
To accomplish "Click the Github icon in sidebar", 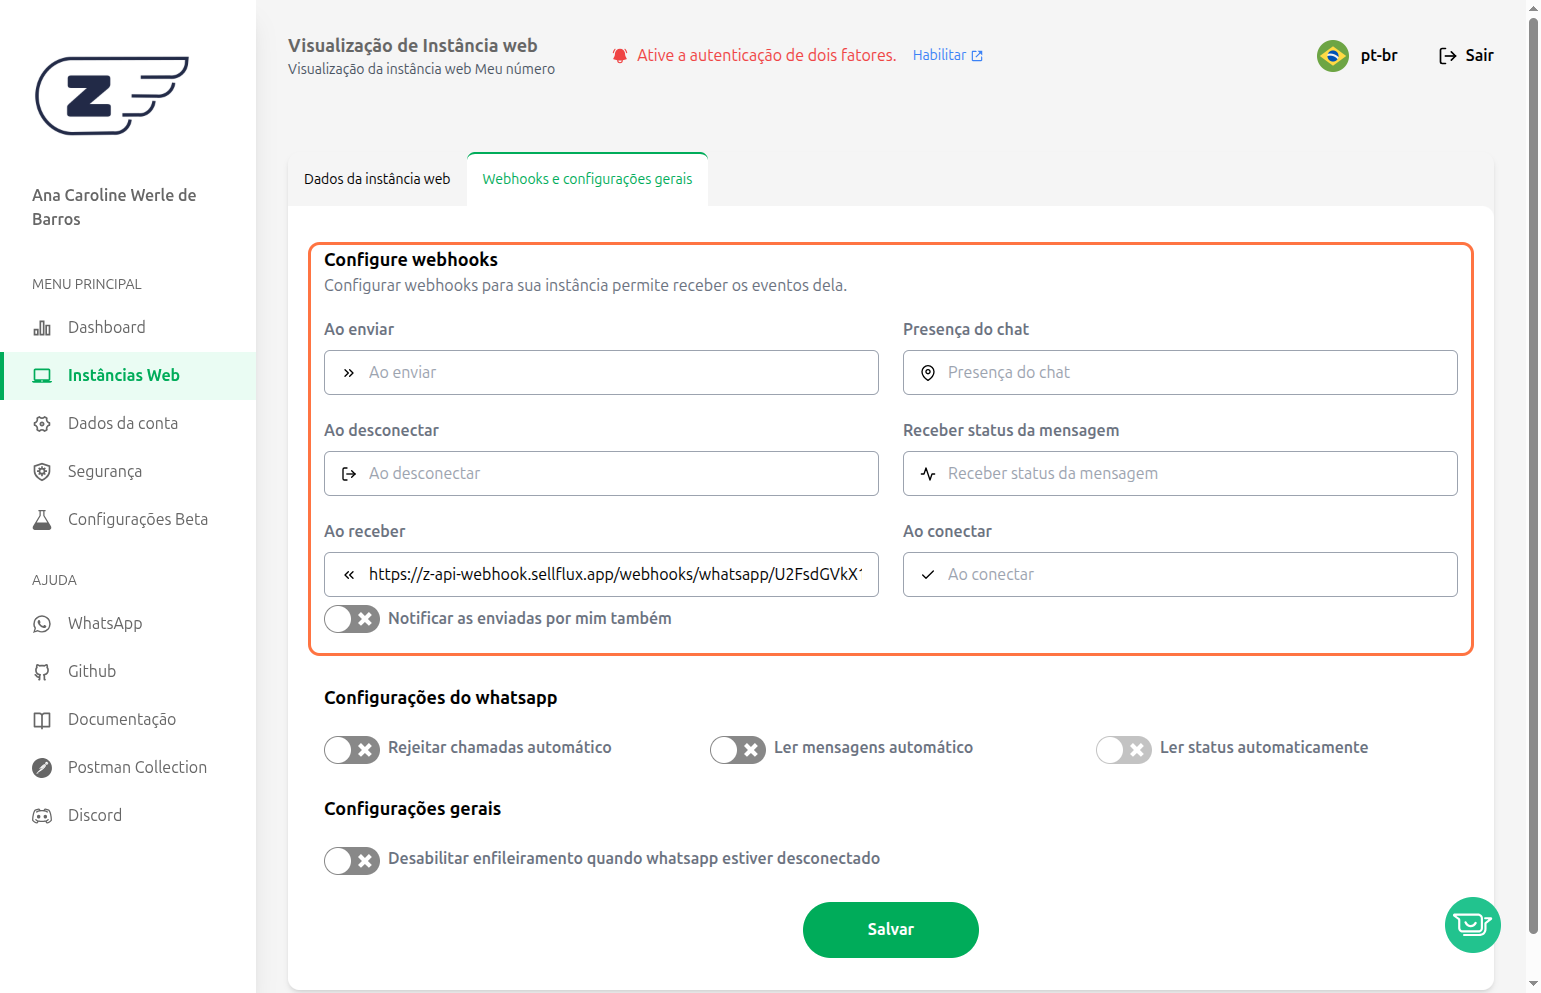I will (x=42, y=672).
